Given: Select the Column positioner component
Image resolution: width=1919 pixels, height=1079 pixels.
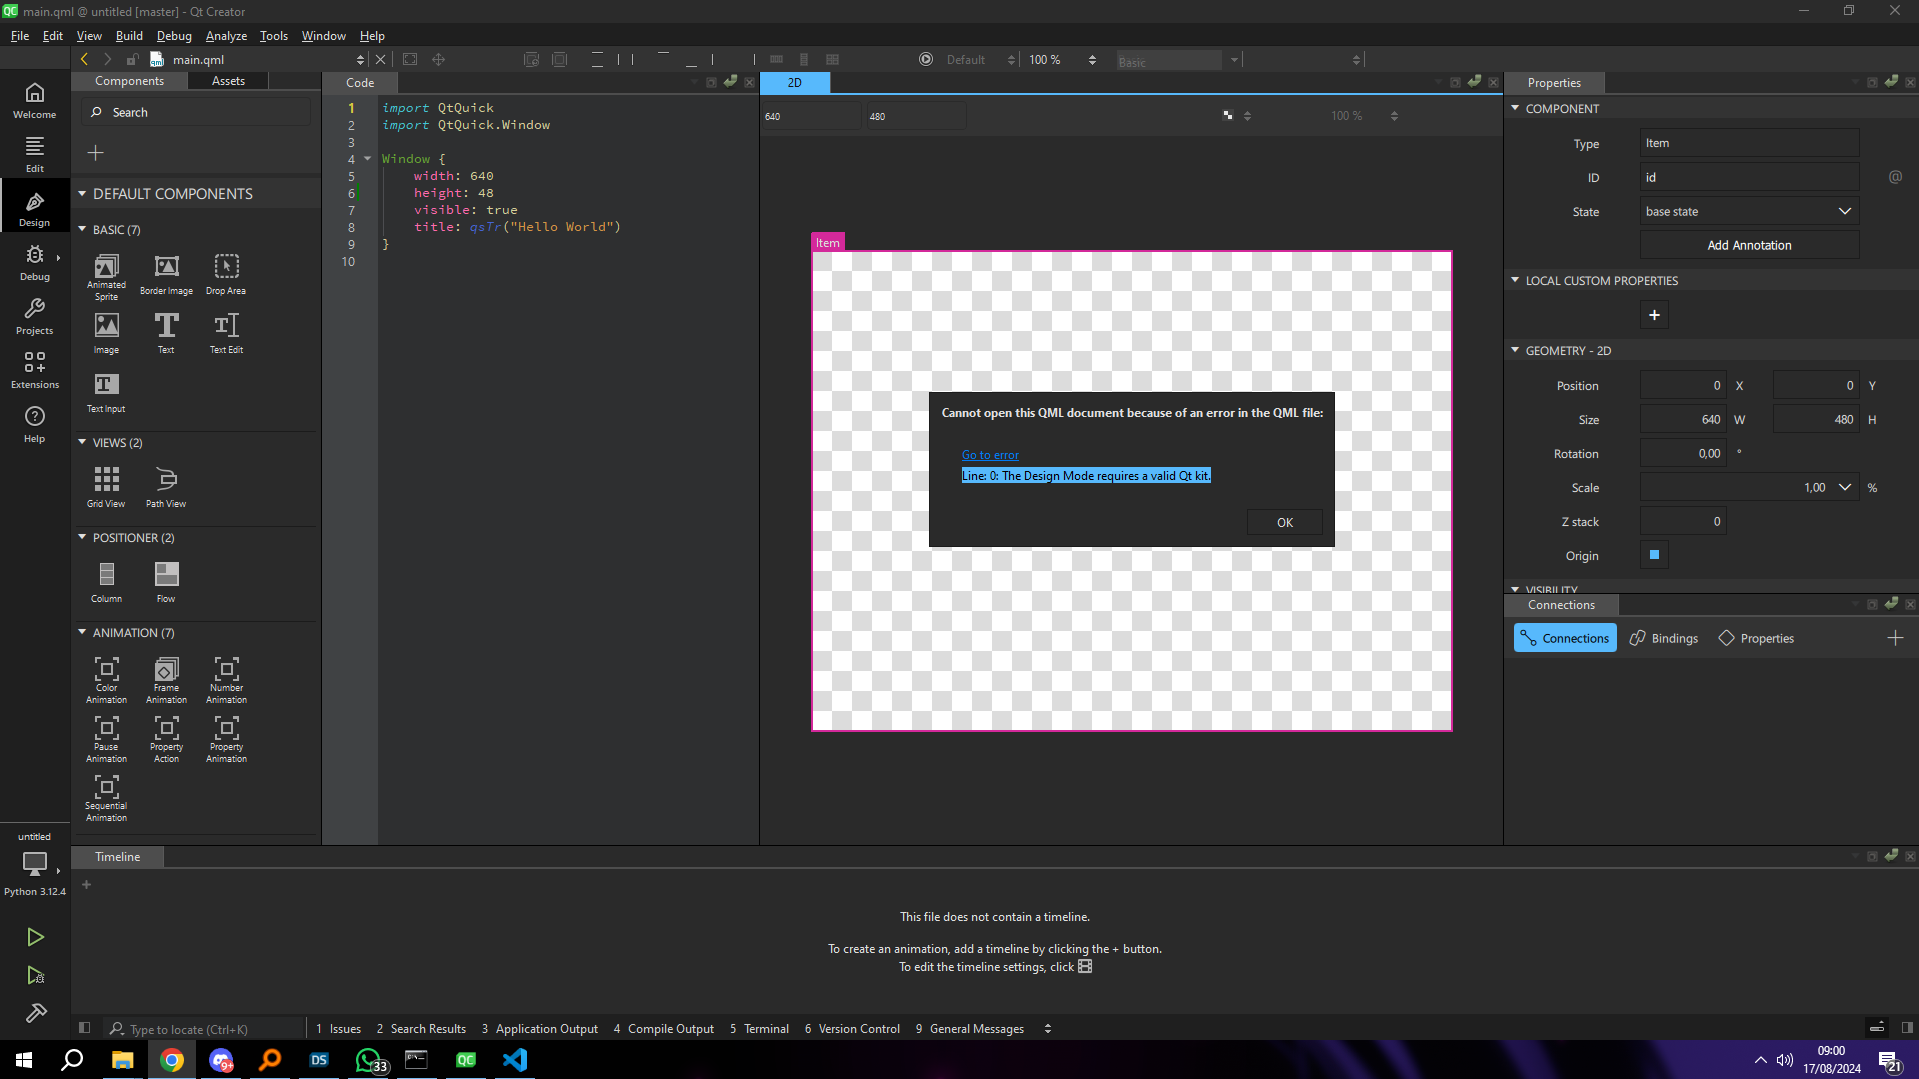Looking at the screenshot, I should click(x=106, y=583).
